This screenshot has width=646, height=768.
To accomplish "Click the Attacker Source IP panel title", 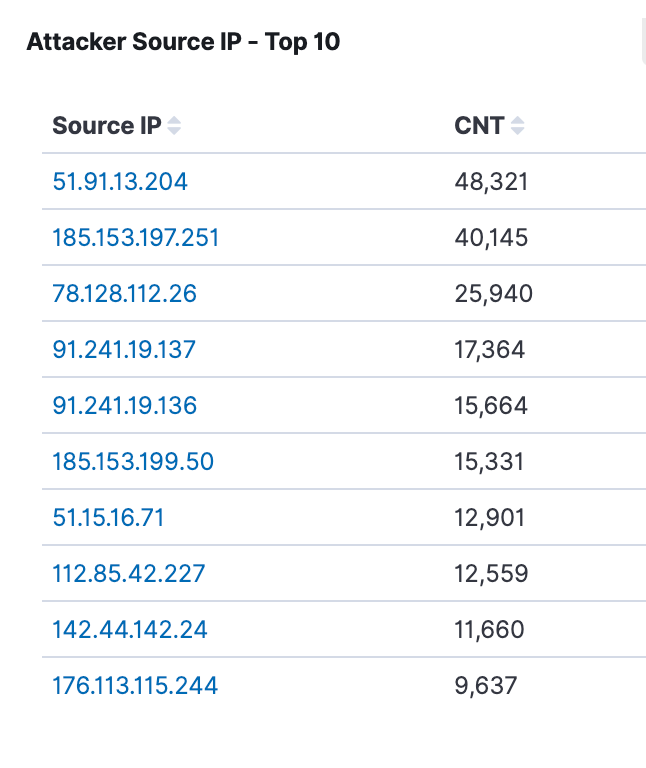I will [x=183, y=42].
